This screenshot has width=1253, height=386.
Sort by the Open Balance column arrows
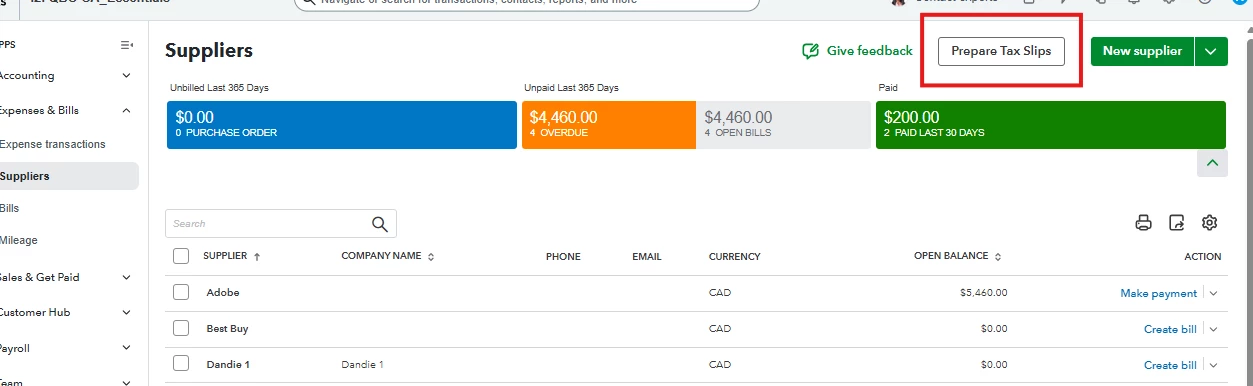coord(998,256)
